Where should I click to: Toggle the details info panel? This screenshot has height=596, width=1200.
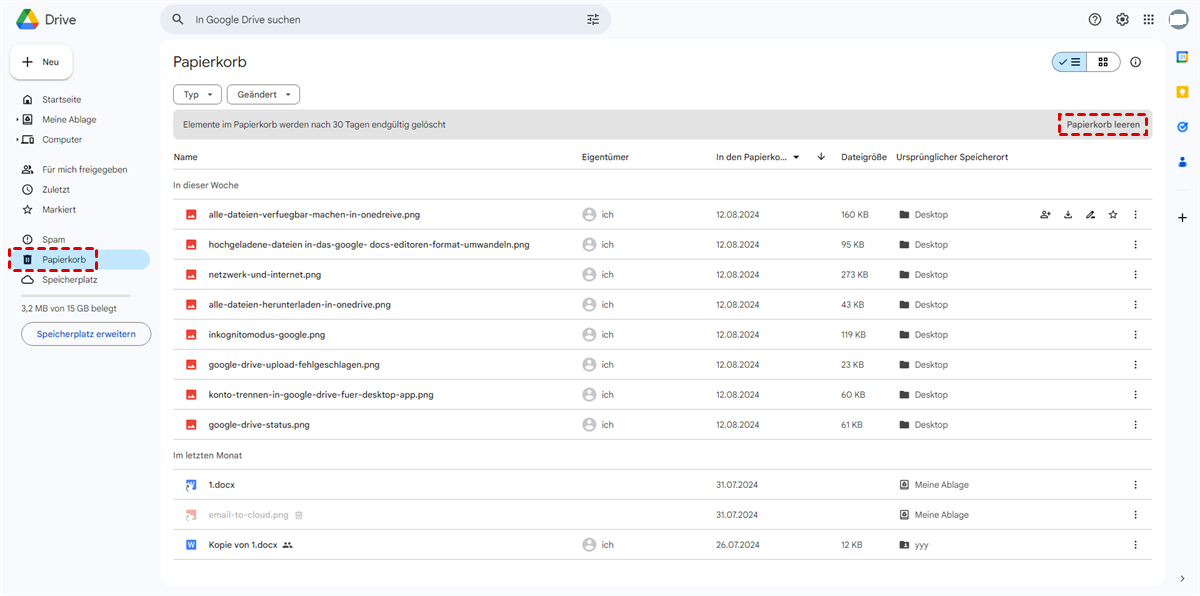point(1136,62)
